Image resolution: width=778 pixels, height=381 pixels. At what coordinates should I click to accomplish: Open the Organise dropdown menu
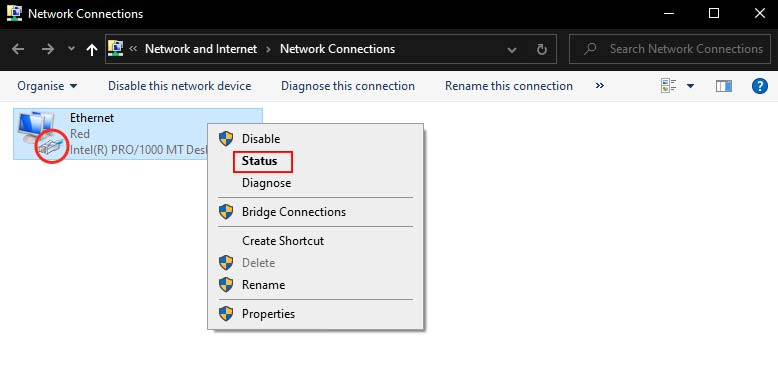[47, 86]
